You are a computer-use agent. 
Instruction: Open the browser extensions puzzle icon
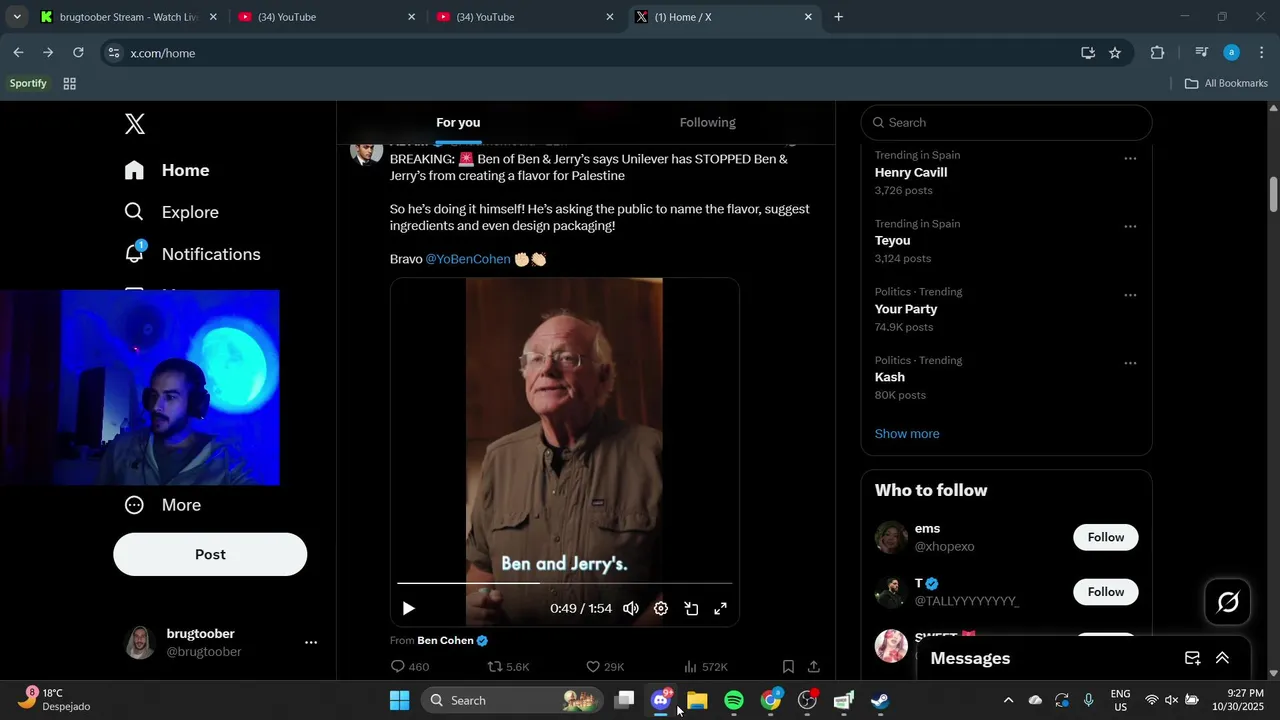pyautogui.click(x=1158, y=53)
